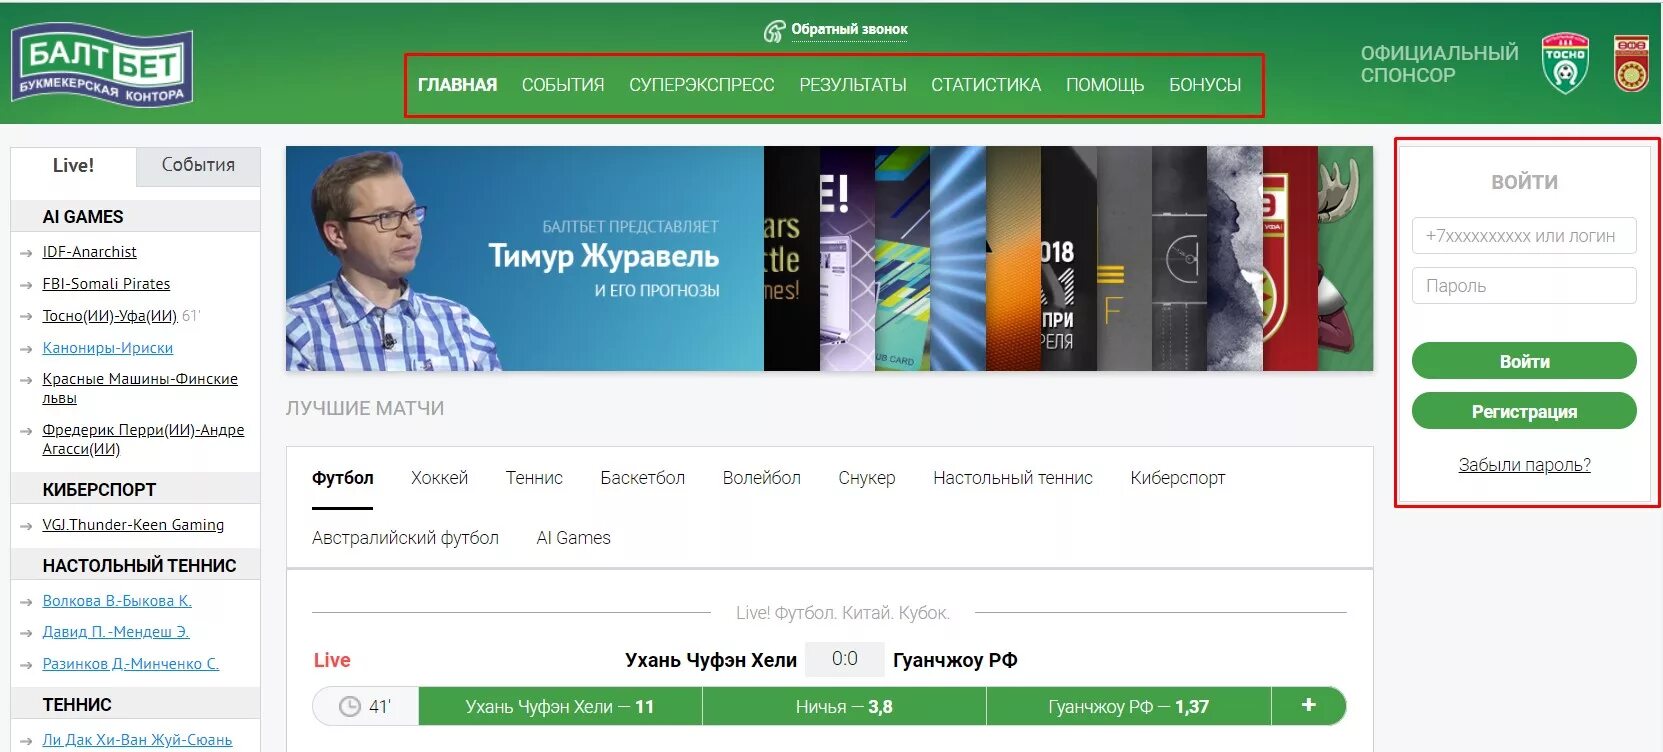Open the IDF-Anarchist match link
The image size is (1663, 752).
[x=89, y=252]
